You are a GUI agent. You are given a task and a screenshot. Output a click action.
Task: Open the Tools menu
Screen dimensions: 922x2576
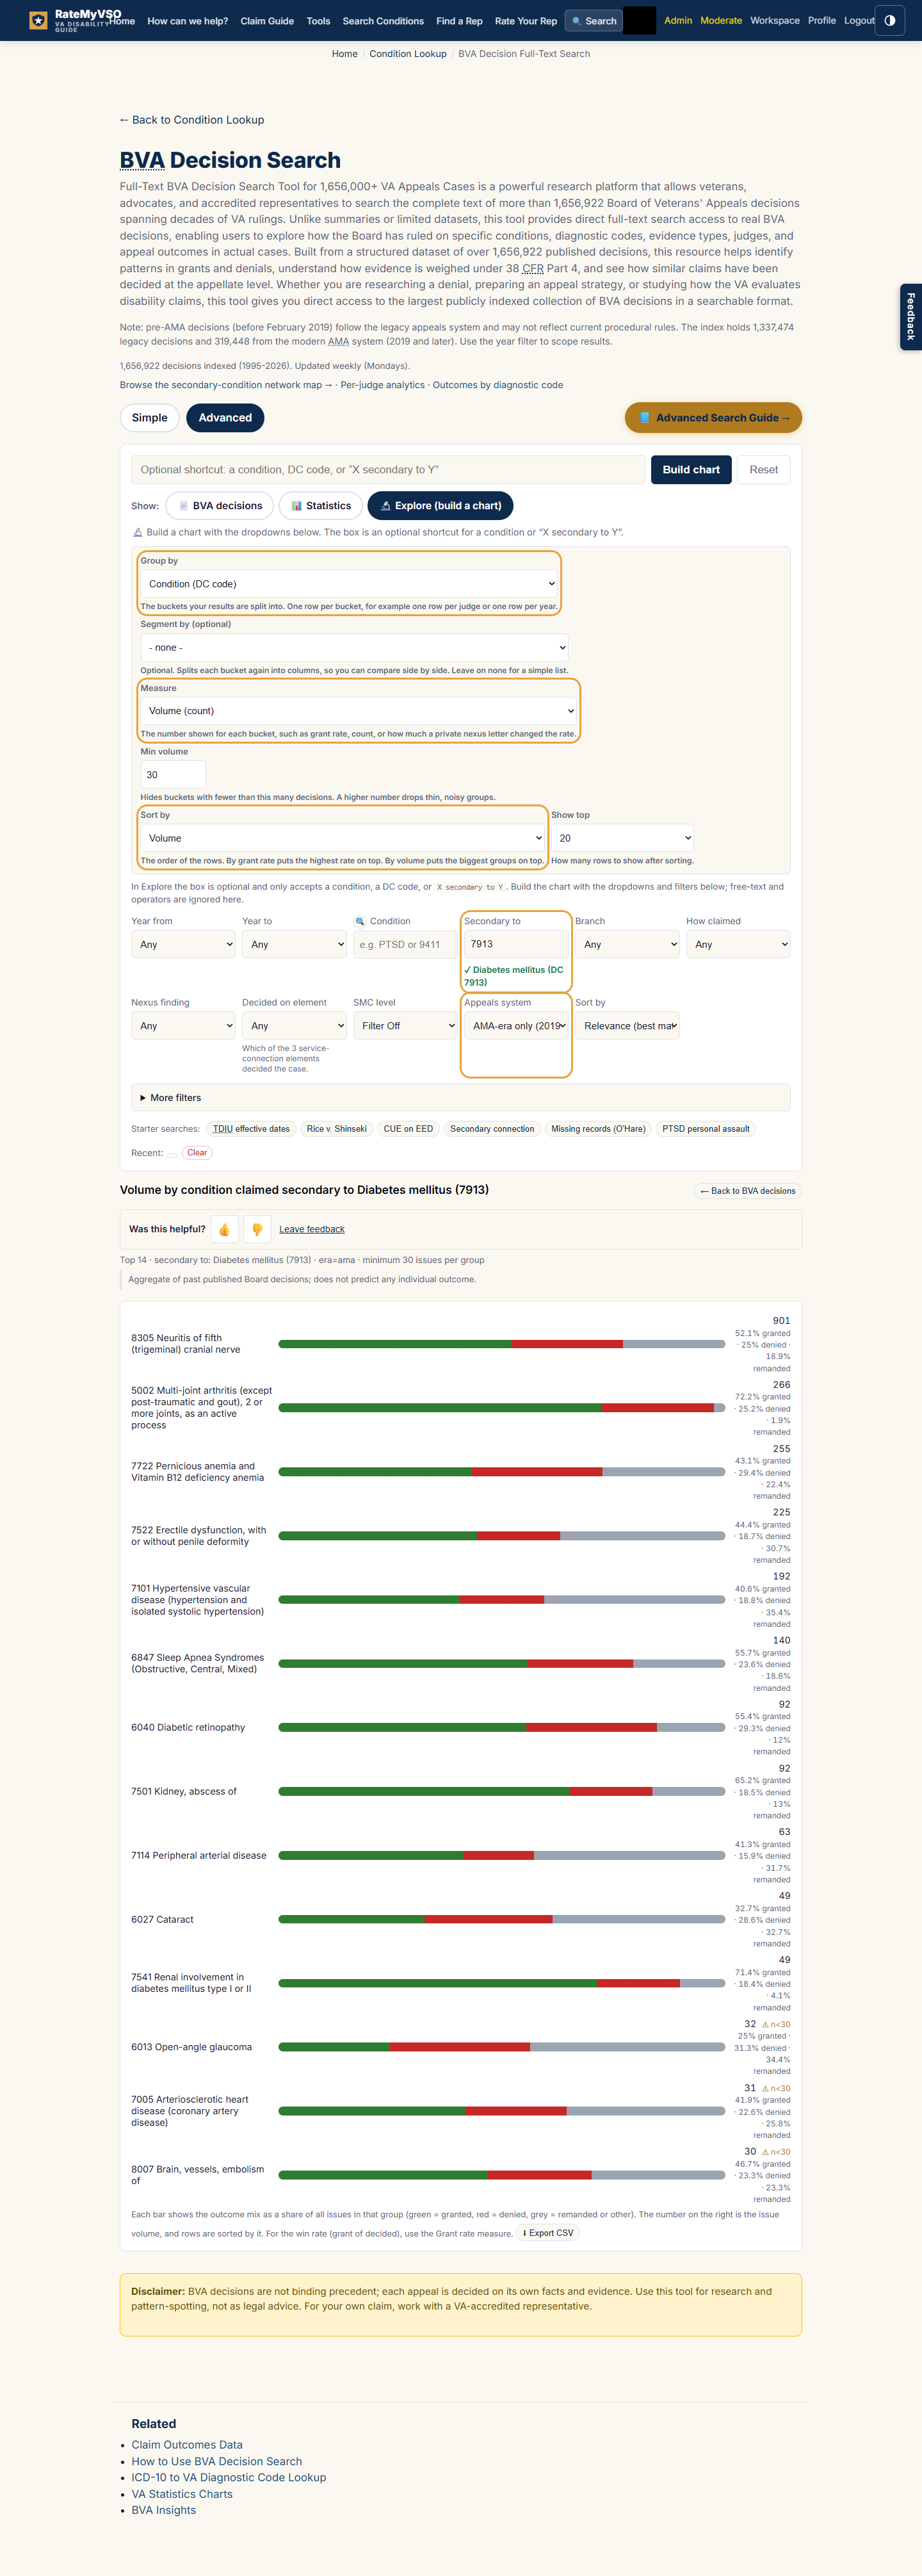[x=318, y=21]
